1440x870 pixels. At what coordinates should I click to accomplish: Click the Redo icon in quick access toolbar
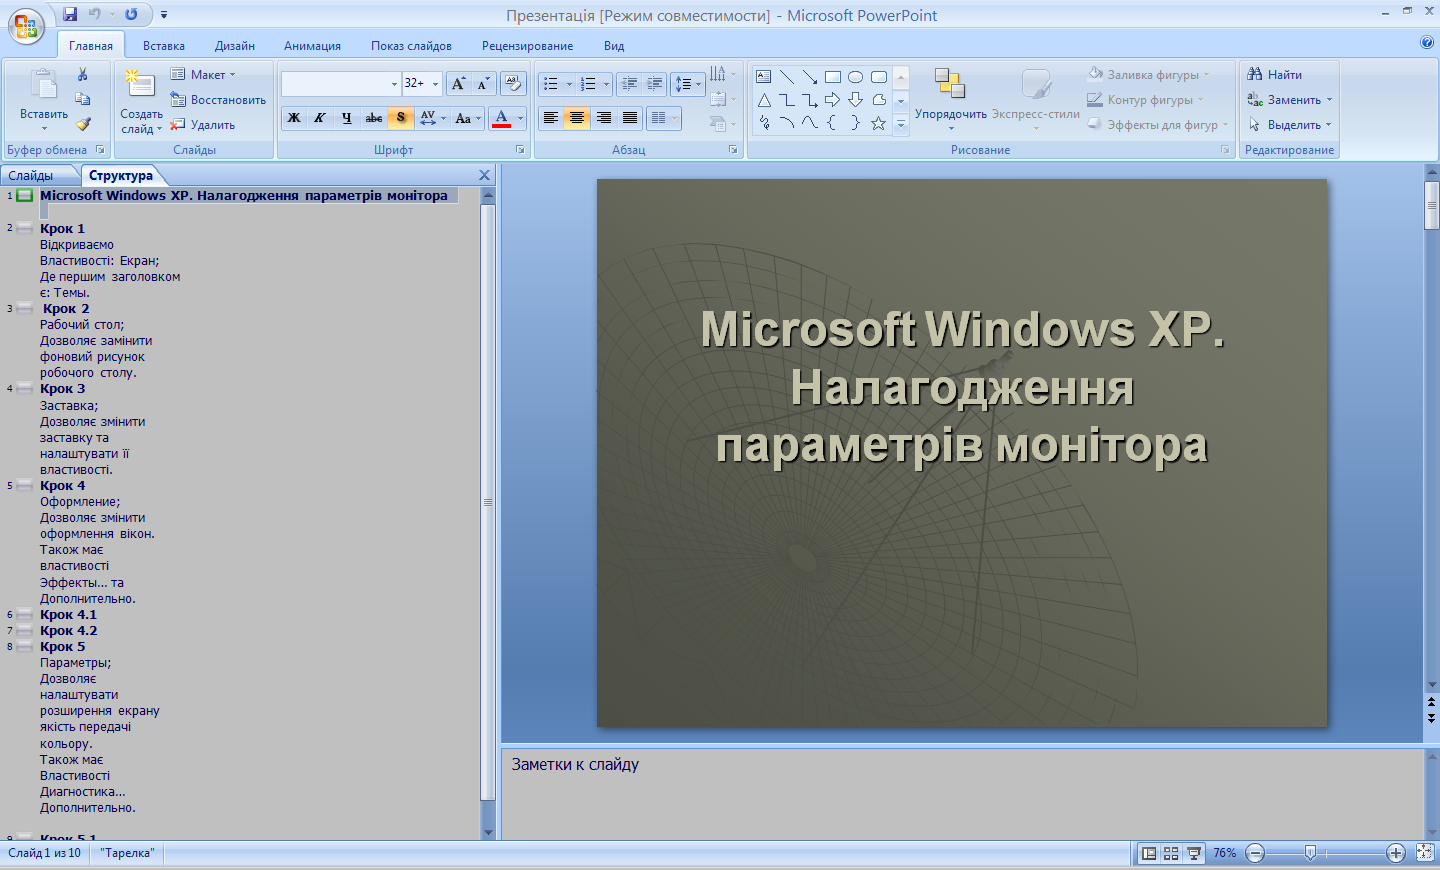[x=131, y=14]
